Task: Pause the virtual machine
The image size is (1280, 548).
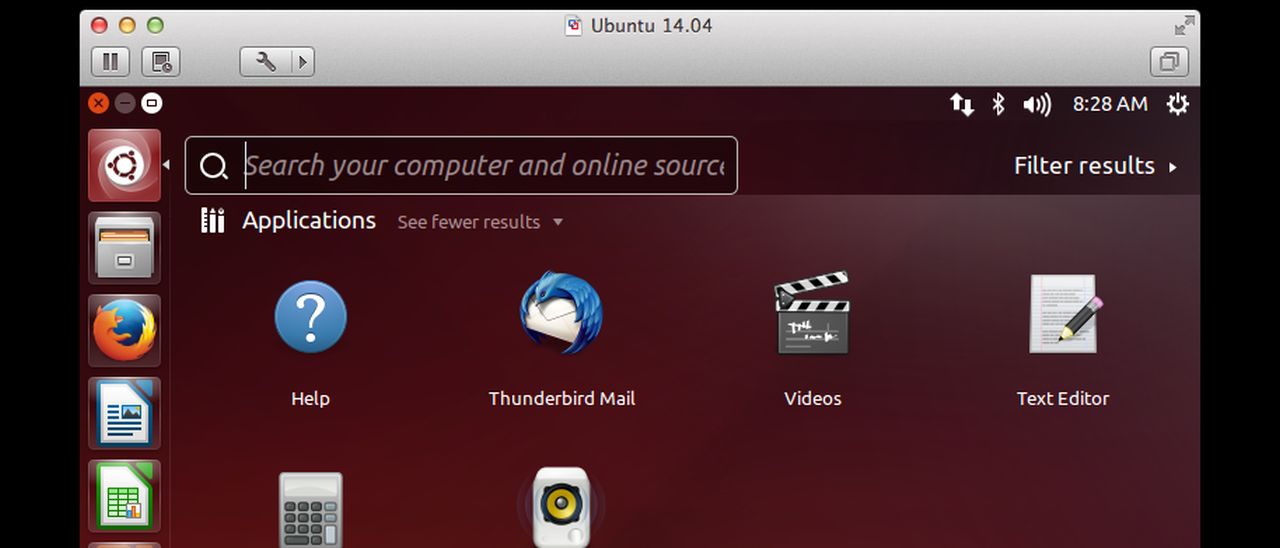Action: 110,62
